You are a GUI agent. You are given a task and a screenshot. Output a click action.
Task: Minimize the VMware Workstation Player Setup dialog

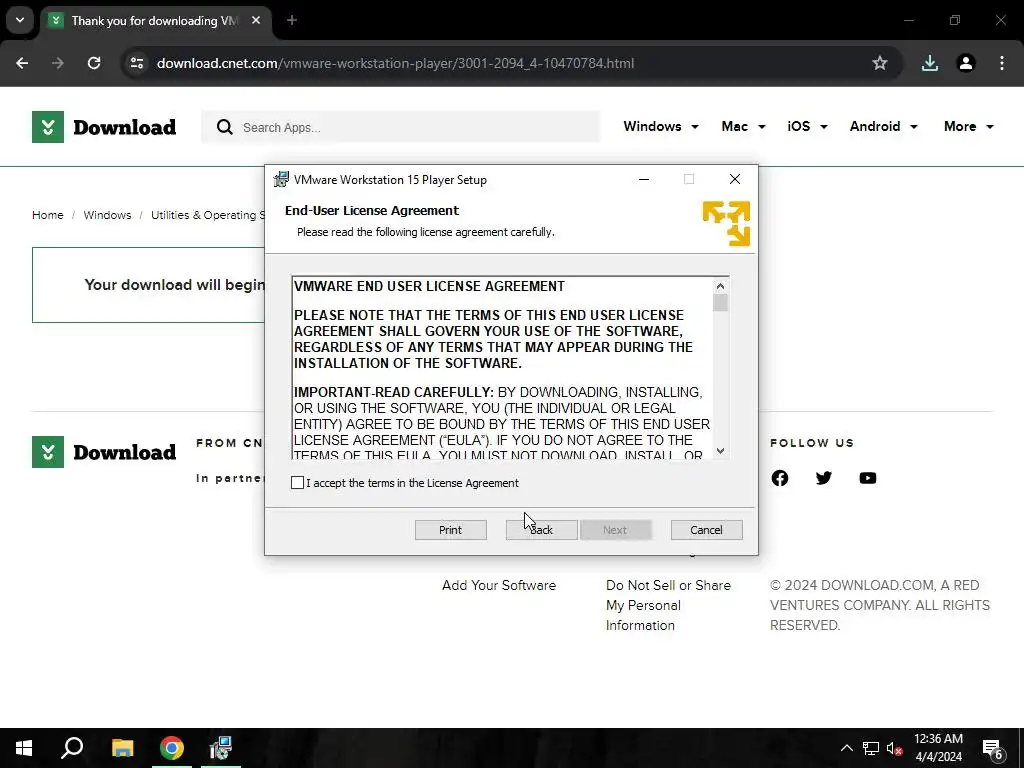click(644, 179)
